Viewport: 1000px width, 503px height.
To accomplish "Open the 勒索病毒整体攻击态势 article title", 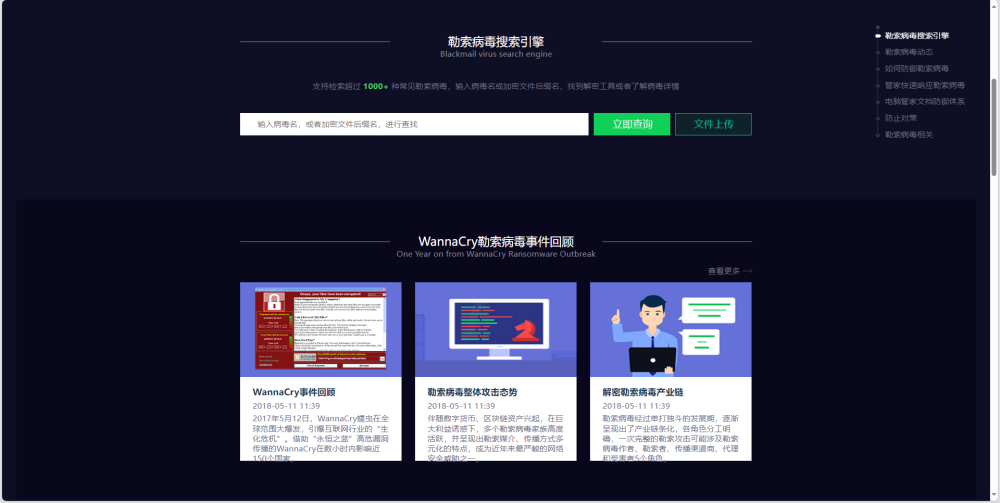I will [x=473, y=392].
